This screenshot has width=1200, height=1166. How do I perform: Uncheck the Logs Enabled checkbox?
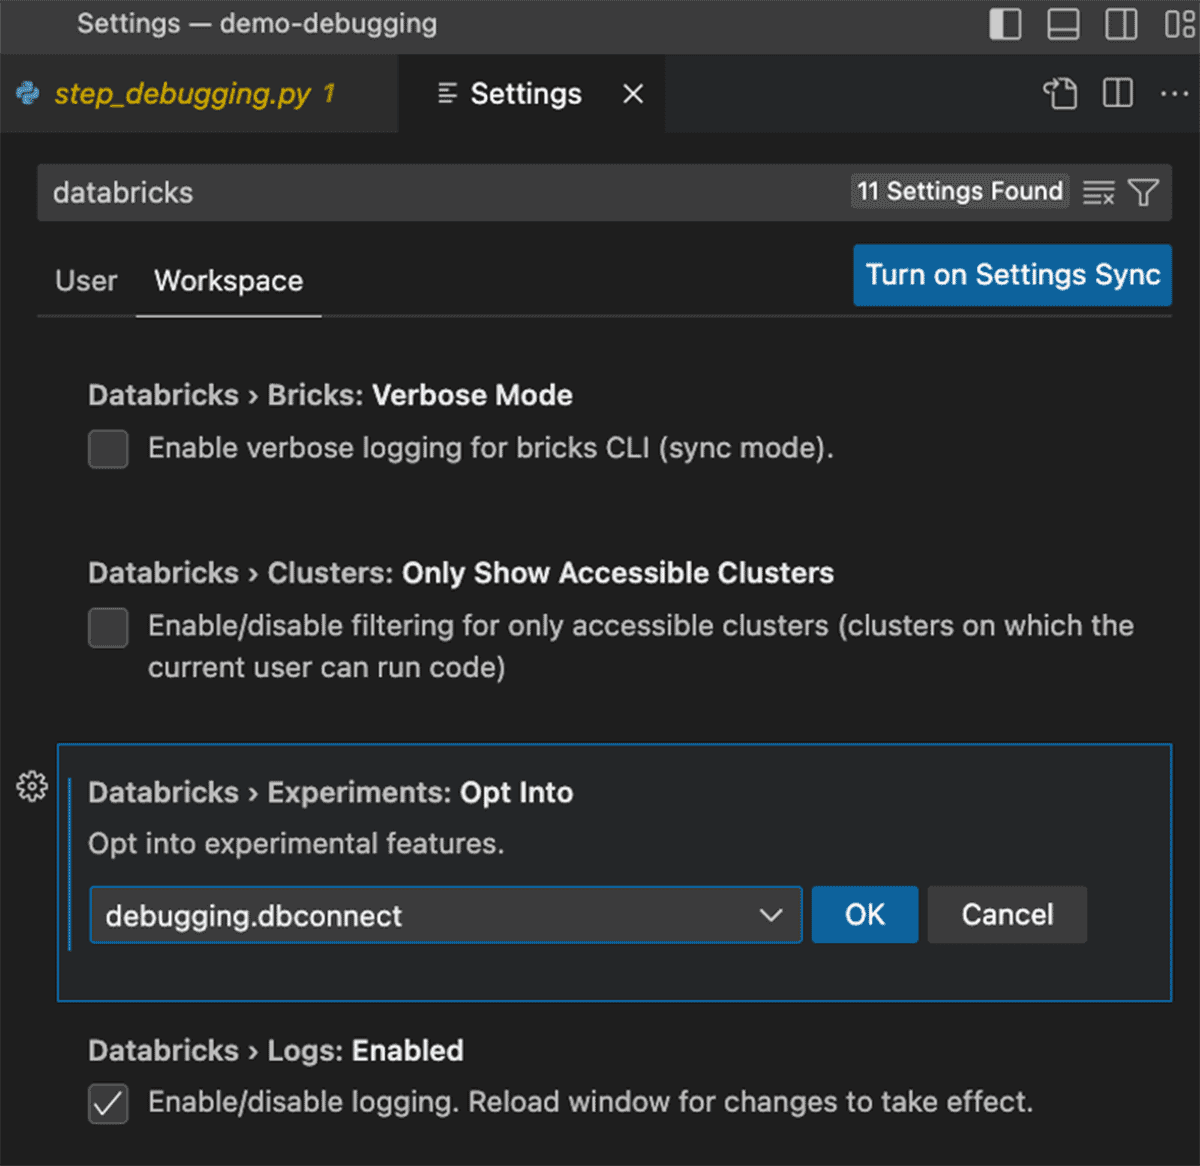point(108,1104)
